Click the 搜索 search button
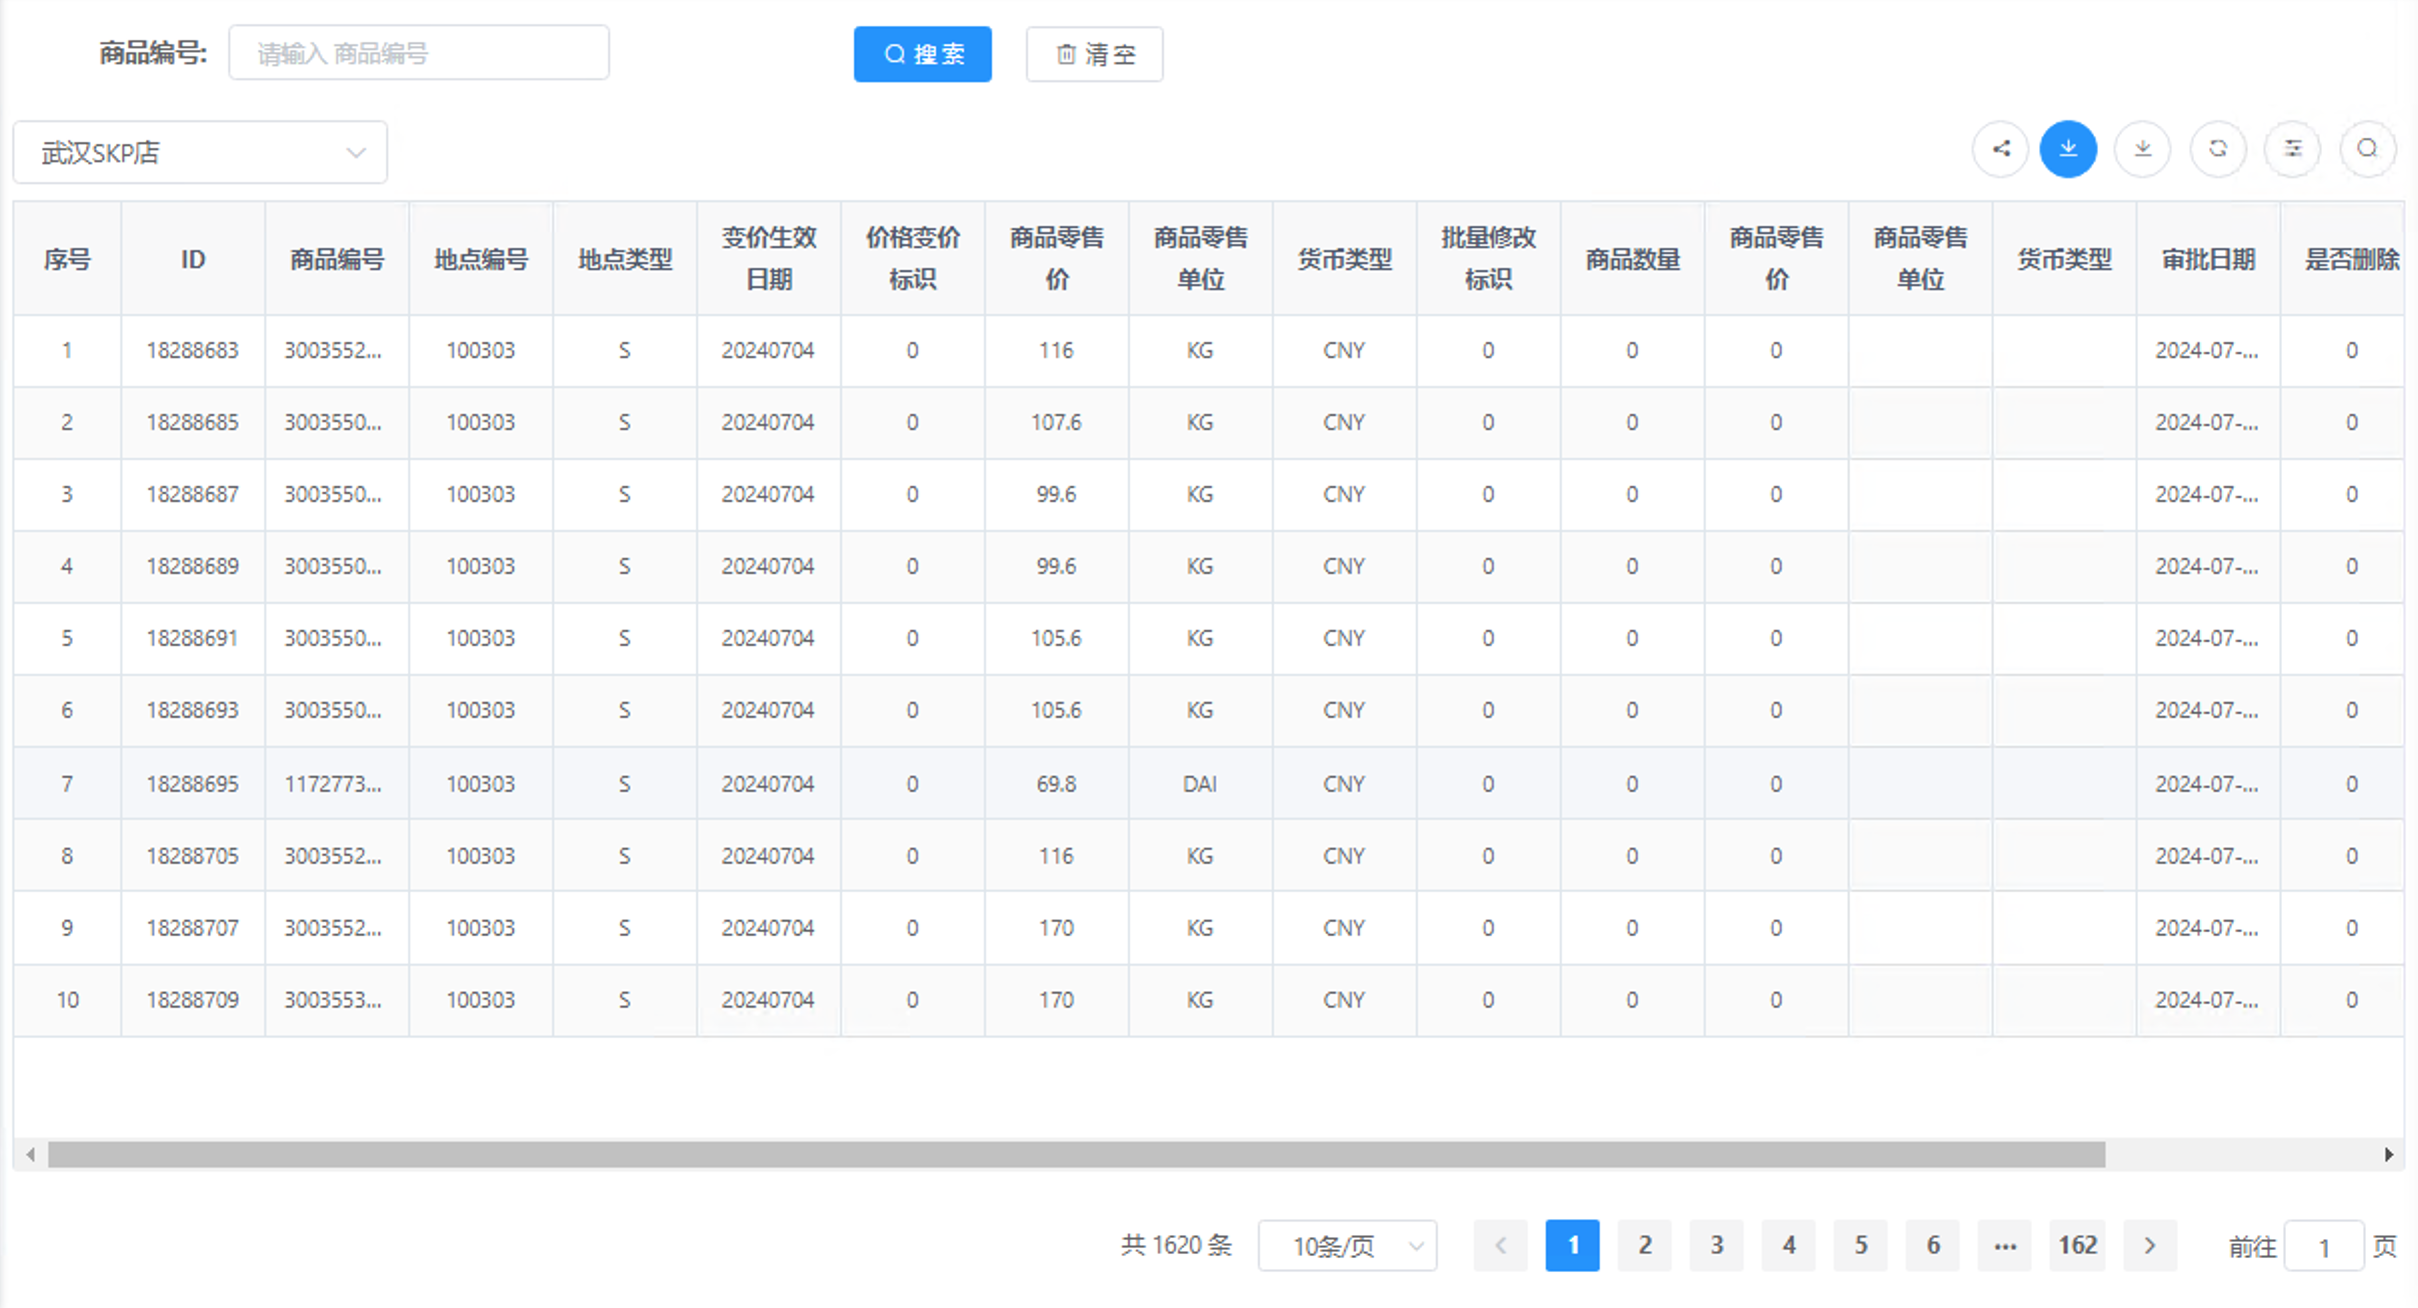The height and width of the screenshot is (1308, 2418). point(922,54)
